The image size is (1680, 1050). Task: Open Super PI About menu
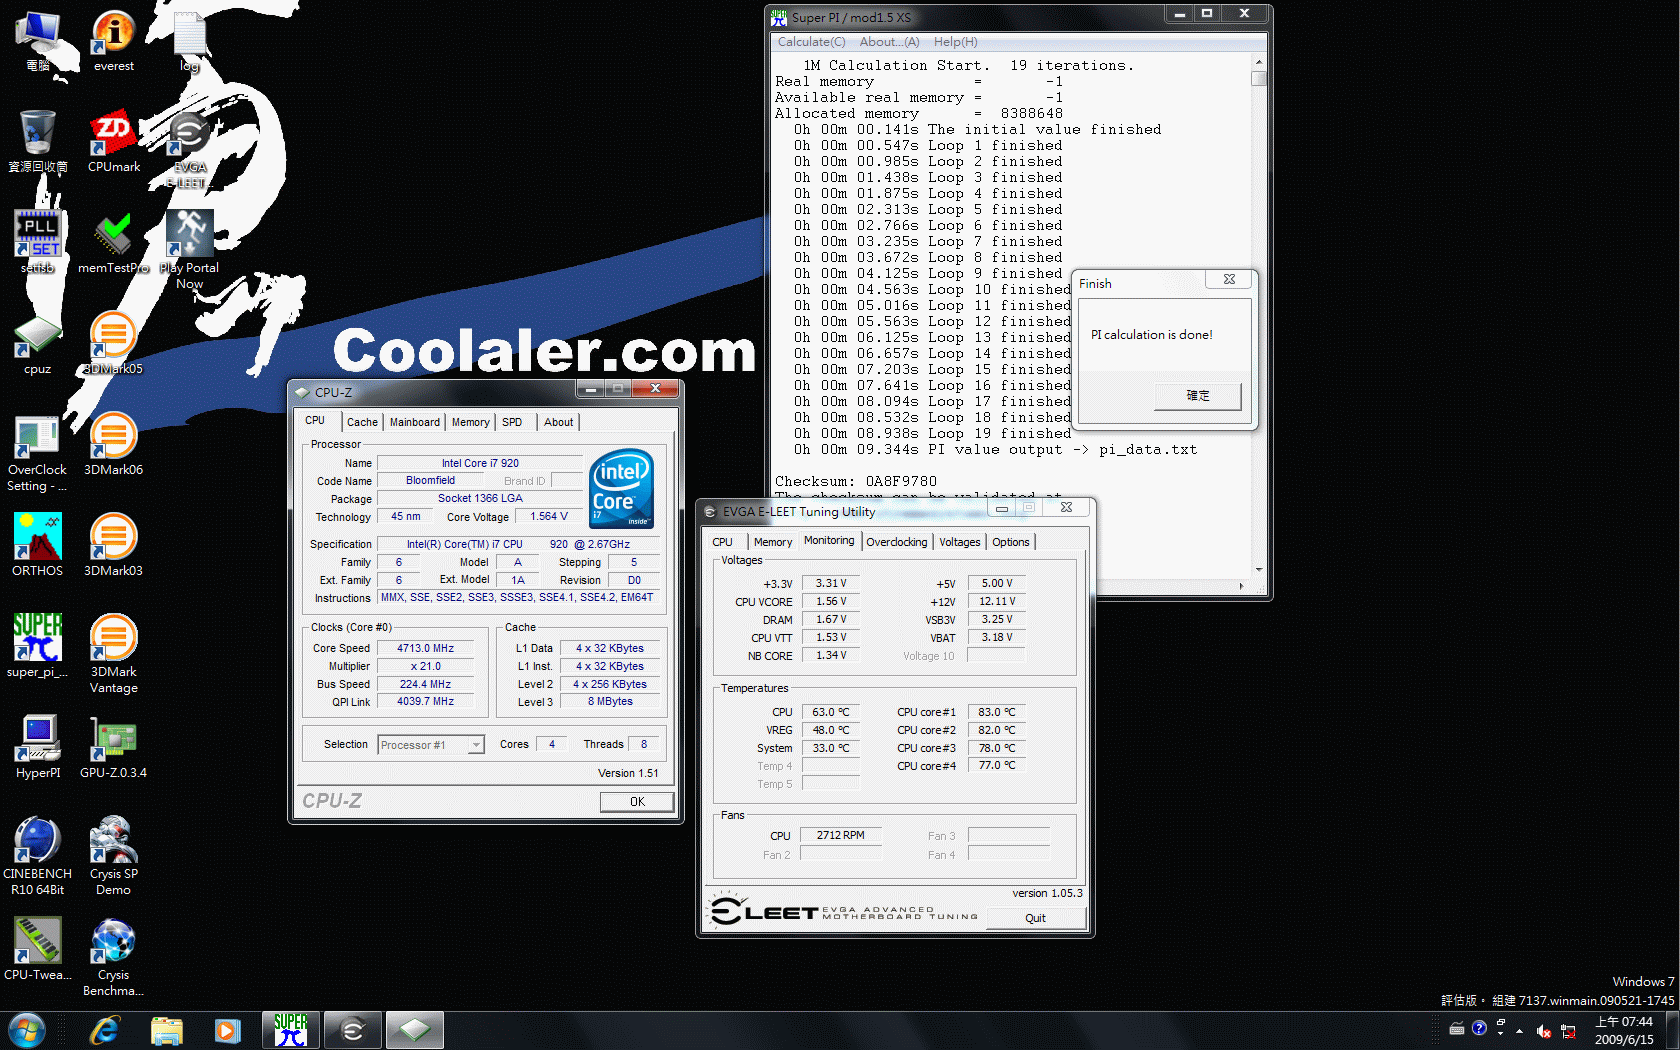889,42
